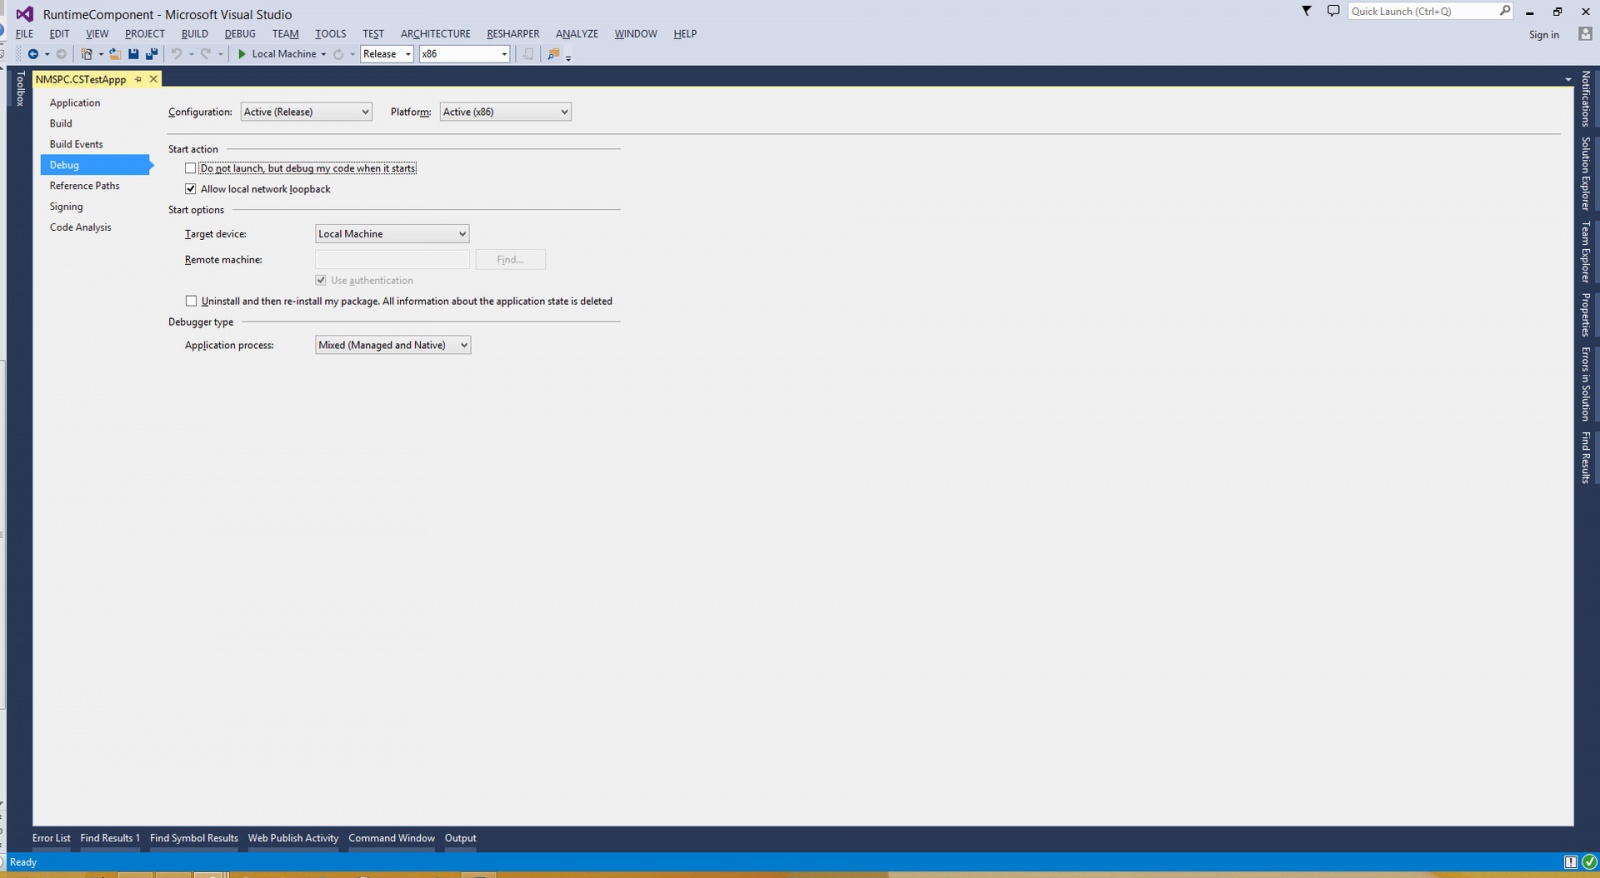Click the New Project toolbar icon

click(x=87, y=54)
